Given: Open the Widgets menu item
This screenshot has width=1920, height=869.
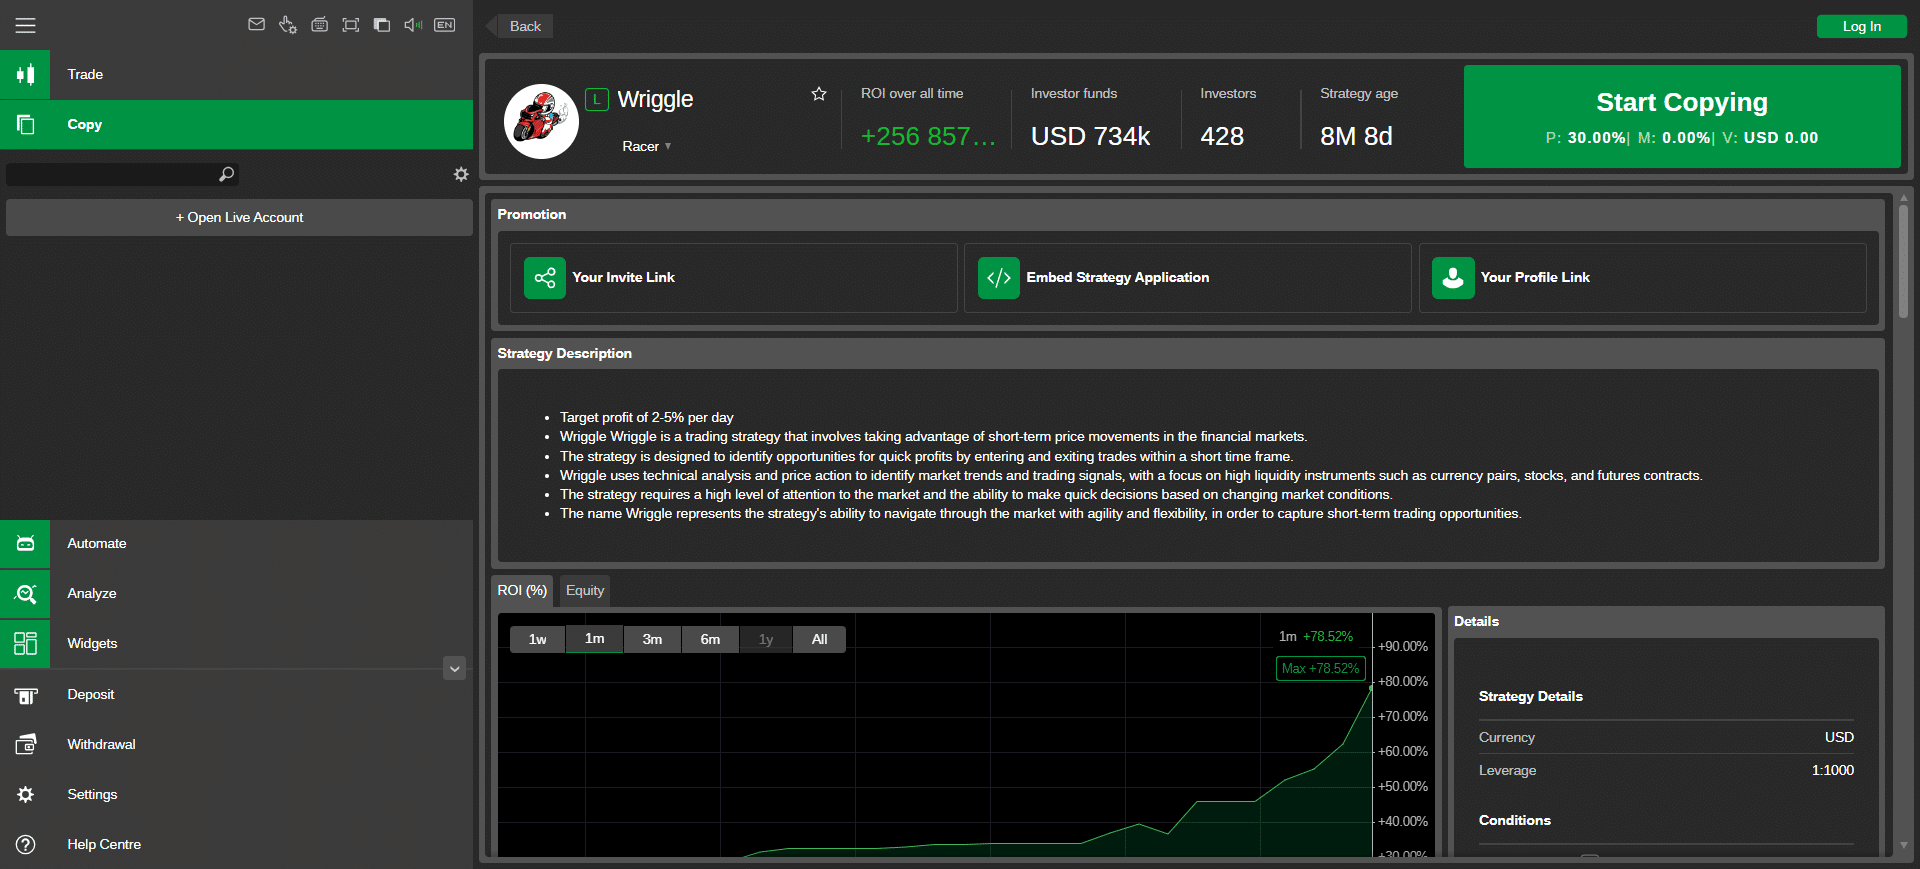Looking at the screenshot, I should 92,643.
